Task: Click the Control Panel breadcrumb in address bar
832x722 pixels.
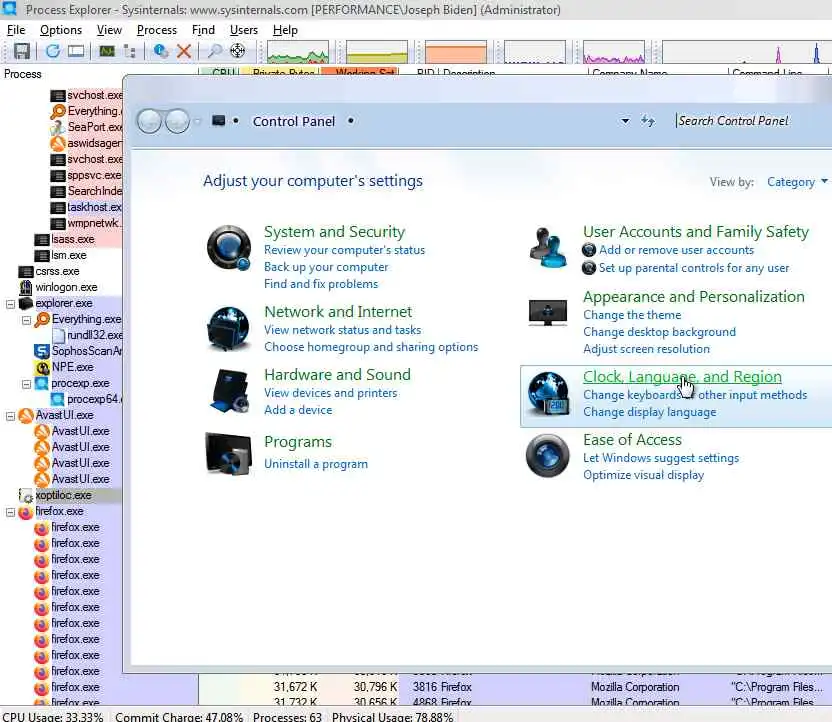Action: point(293,121)
